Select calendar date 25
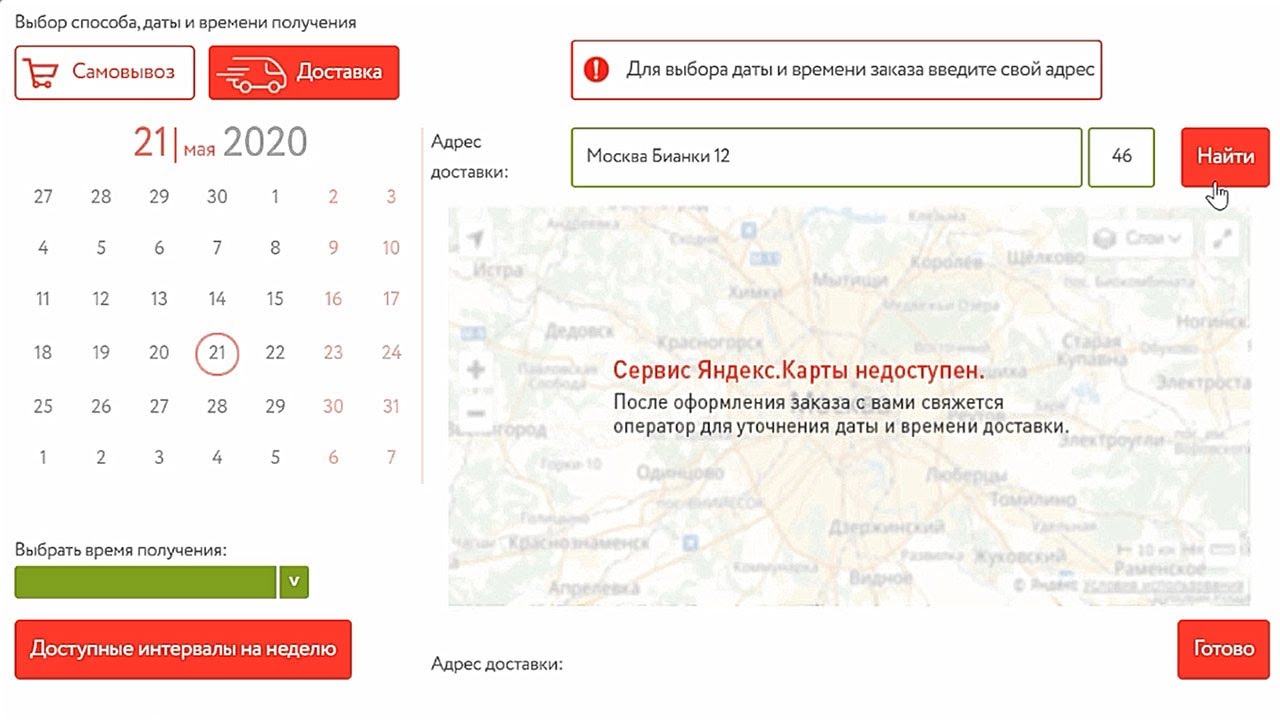The image size is (1280, 720). pyautogui.click(x=43, y=406)
